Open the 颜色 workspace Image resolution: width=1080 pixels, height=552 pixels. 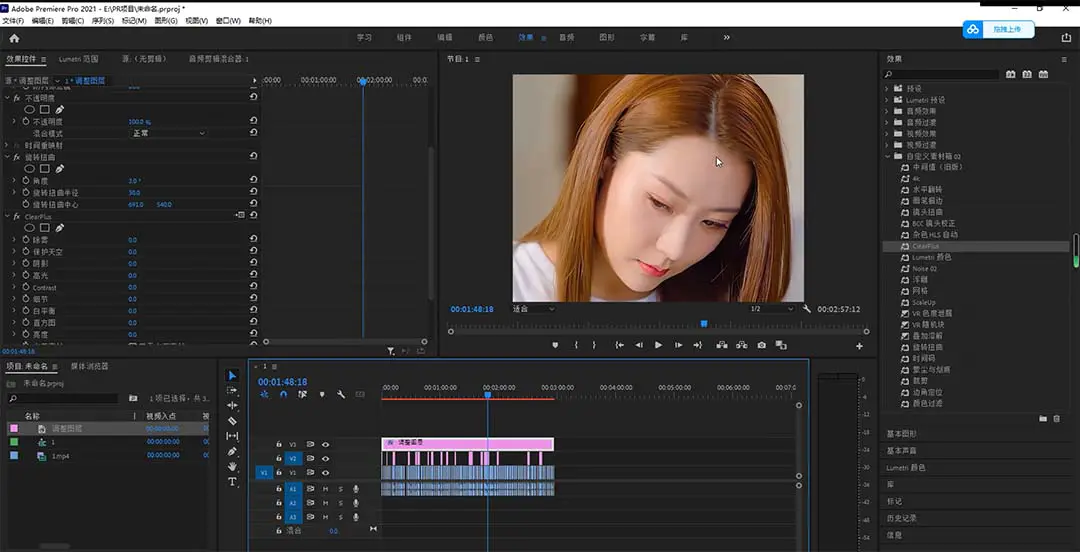coord(485,38)
